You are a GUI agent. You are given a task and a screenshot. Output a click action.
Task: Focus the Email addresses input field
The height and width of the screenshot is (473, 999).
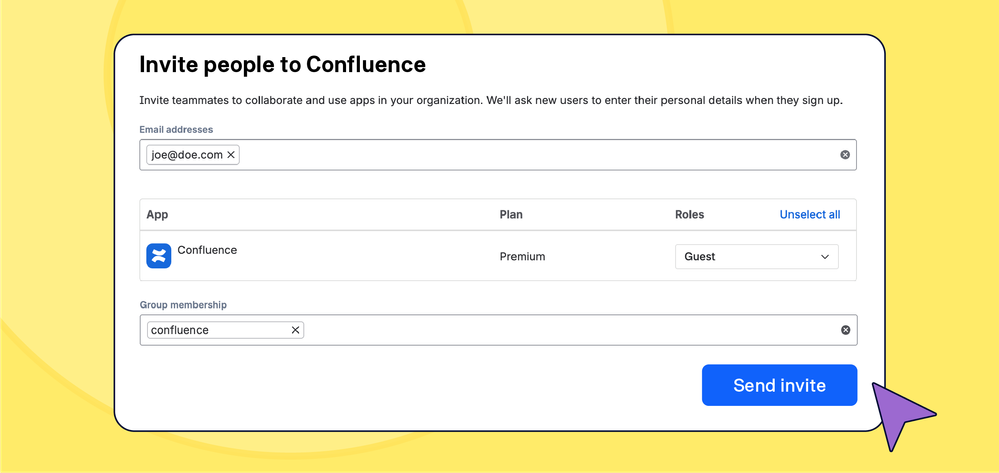pyautogui.click(x=498, y=155)
